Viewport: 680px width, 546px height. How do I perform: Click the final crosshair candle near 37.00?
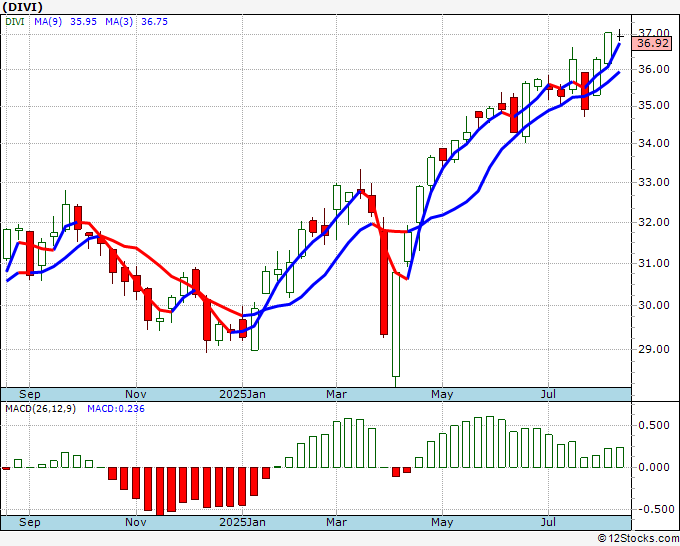(x=620, y=35)
